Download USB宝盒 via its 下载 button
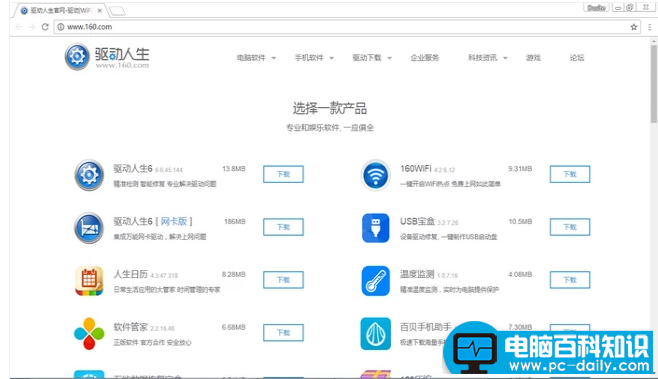This screenshot has height=379, width=658. click(570, 227)
